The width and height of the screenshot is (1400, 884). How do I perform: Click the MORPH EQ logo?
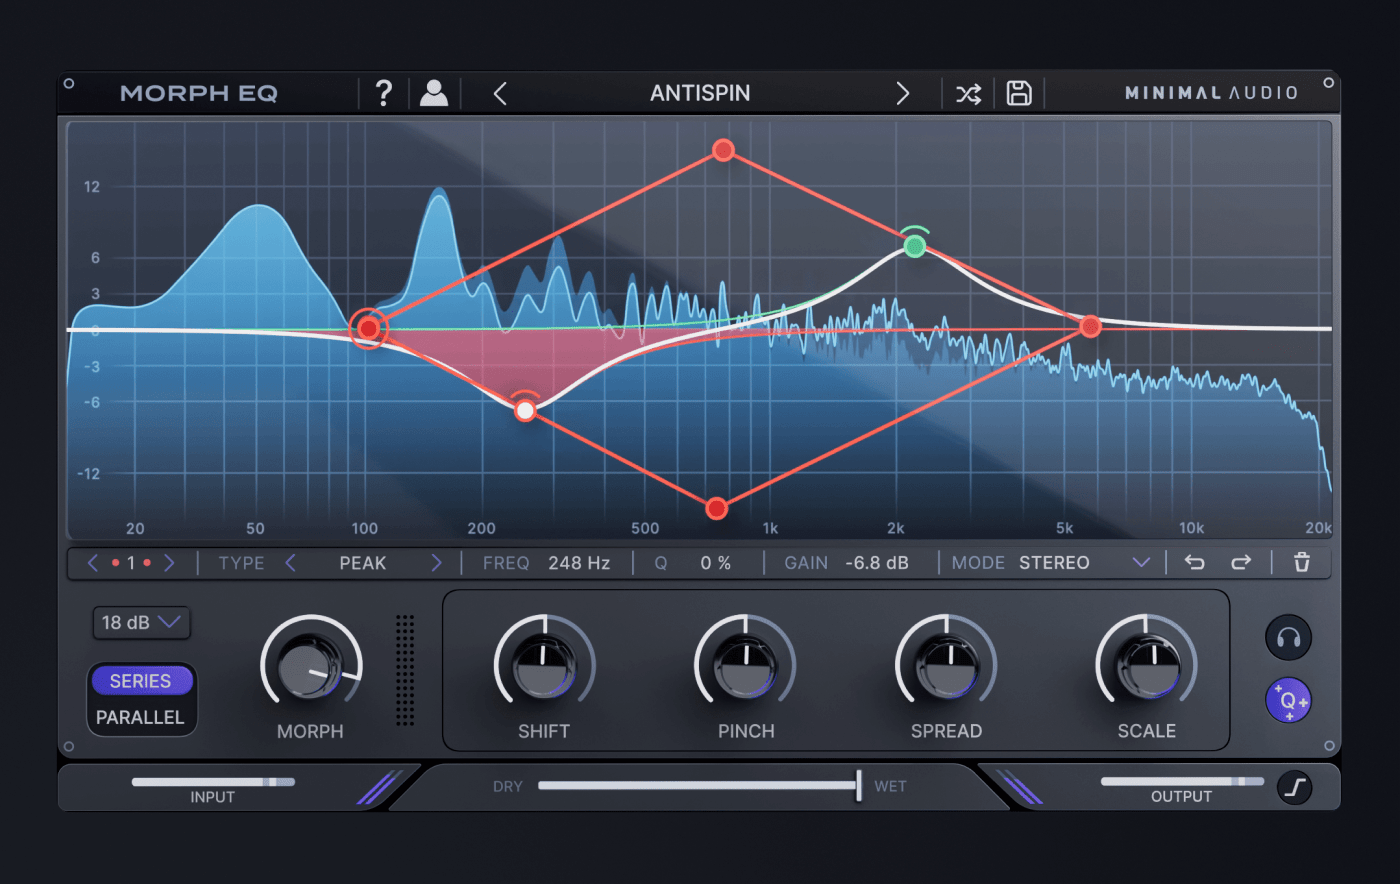[199, 93]
